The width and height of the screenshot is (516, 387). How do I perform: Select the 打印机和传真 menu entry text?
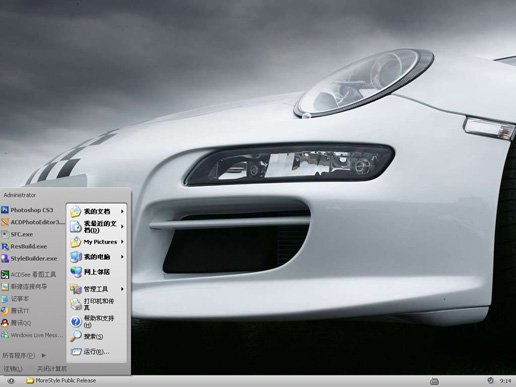pyautogui.click(x=99, y=304)
